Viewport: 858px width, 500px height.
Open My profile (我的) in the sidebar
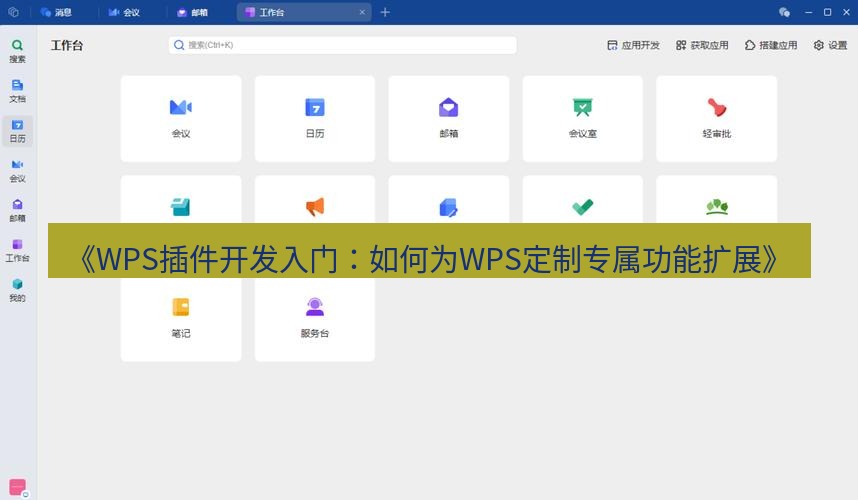click(x=18, y=290)
